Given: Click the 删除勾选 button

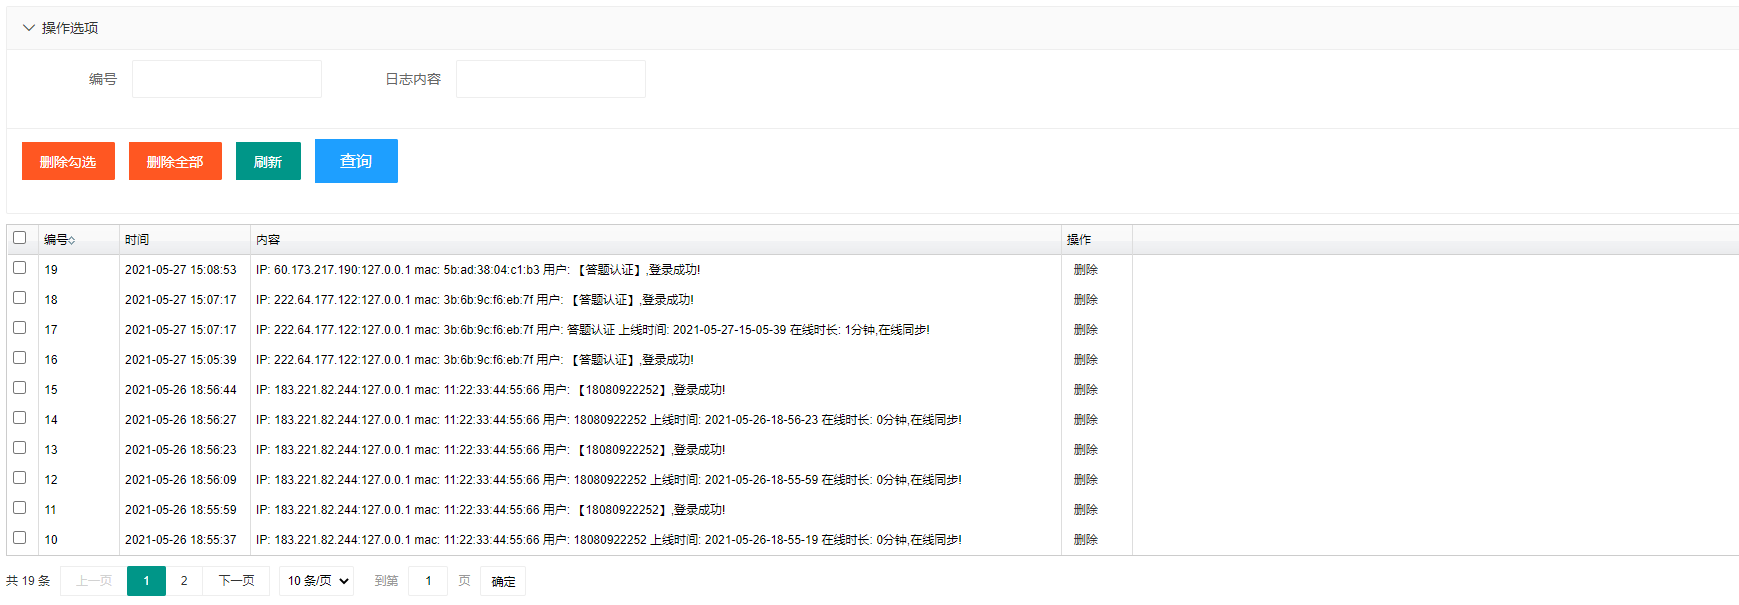Looking at the screenshot, I should click(68, 161).
